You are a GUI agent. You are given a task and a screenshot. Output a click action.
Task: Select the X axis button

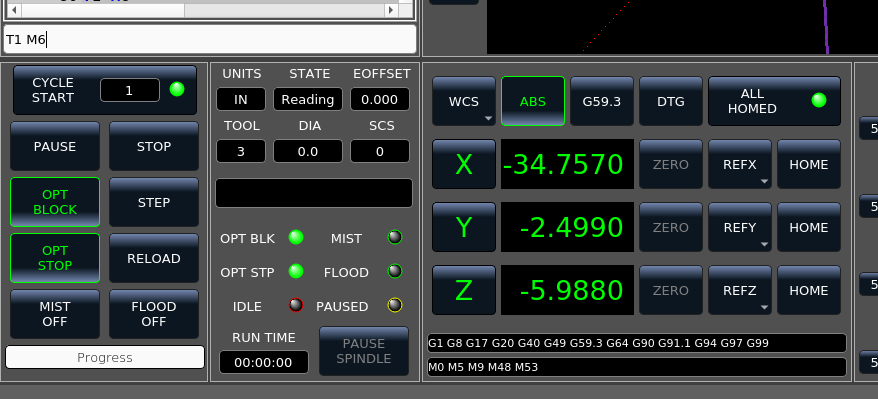[x=464, y=164]
